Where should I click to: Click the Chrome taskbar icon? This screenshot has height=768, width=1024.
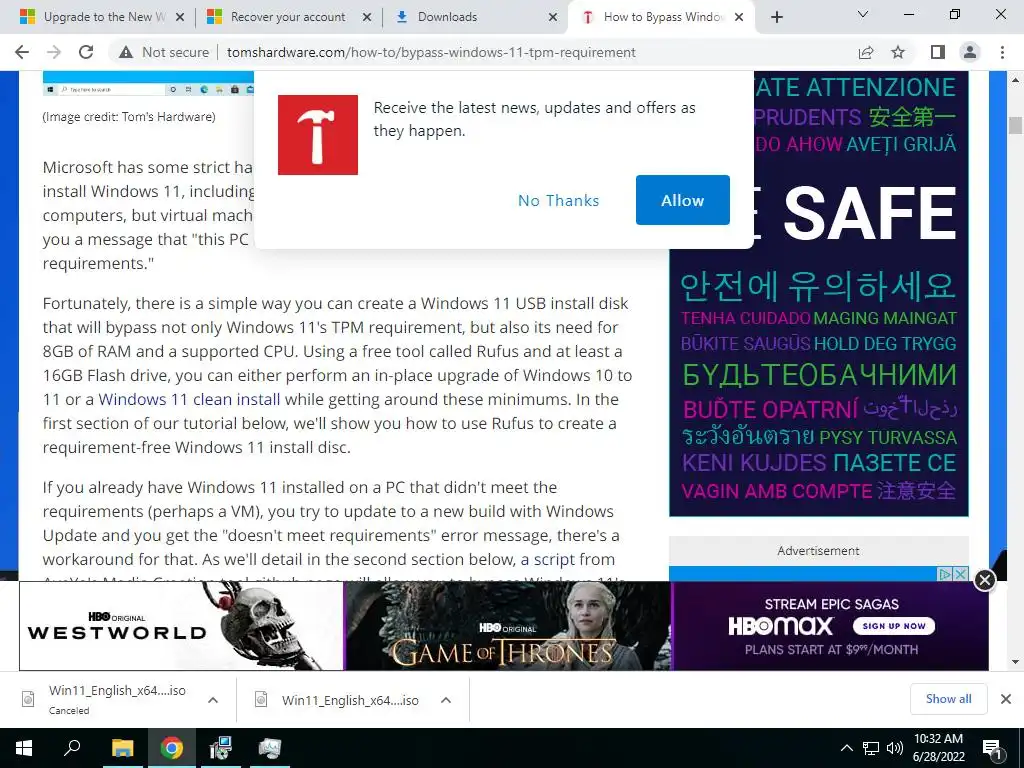click(171, 748)
